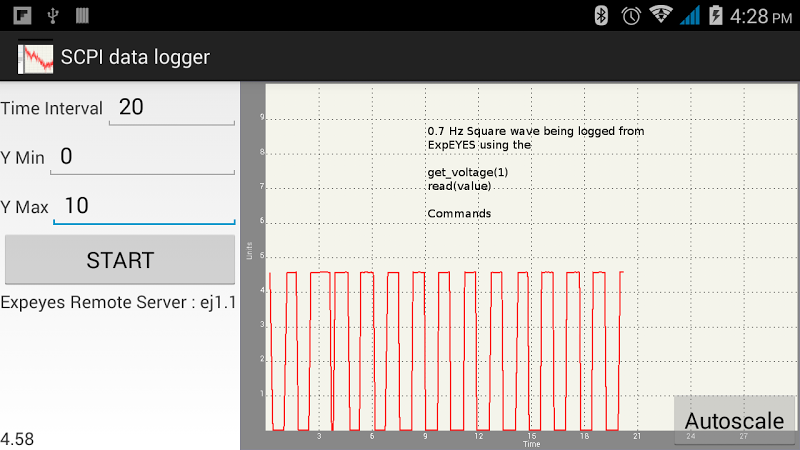Tap the alarm clock status icon
800x450 pixels.
[x=631, y=16]
